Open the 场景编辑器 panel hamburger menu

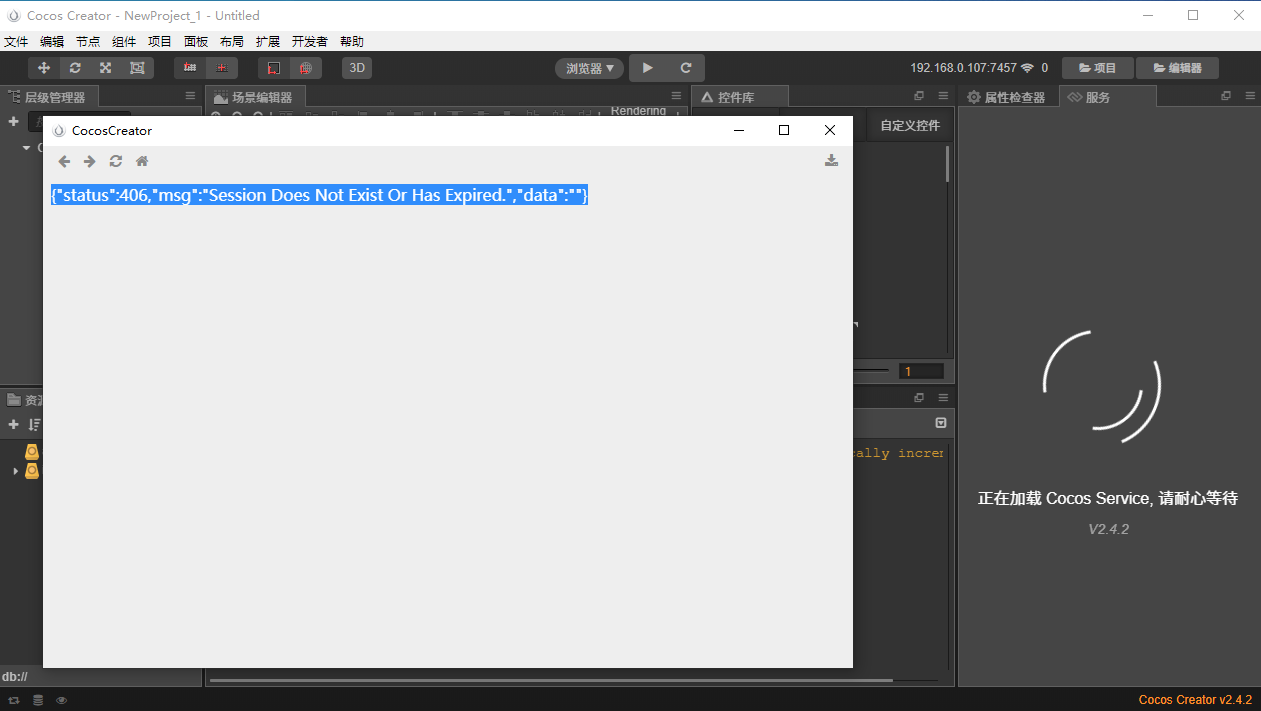tap(676, 96)
